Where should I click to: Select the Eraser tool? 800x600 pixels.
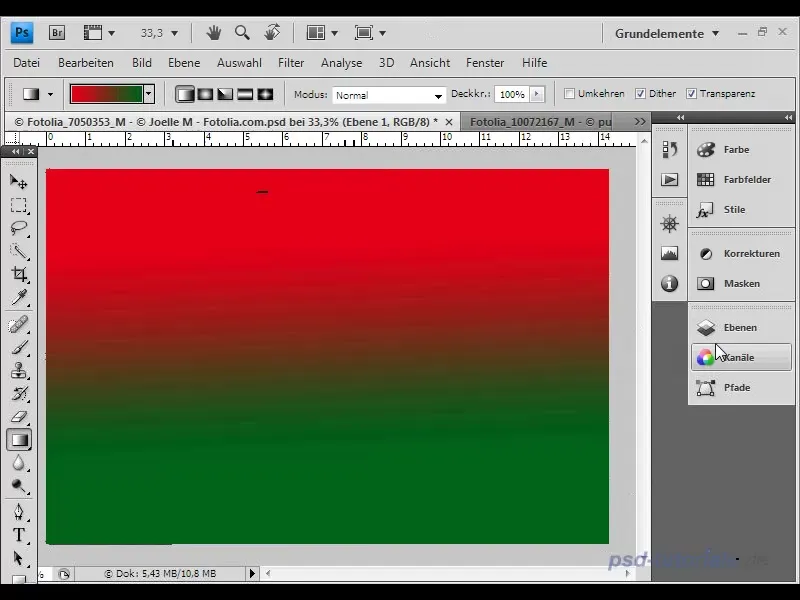[x=18, y=417]
